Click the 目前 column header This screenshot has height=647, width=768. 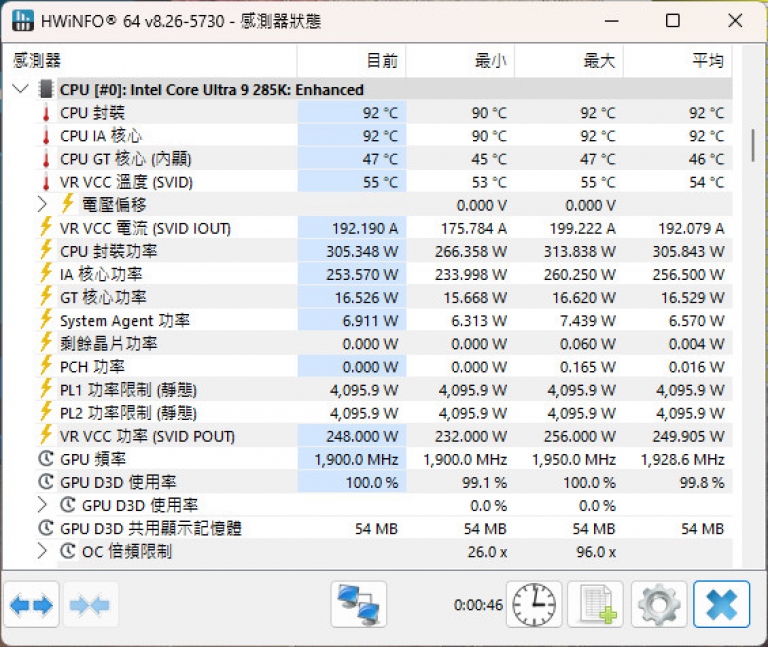click(352, 61)
